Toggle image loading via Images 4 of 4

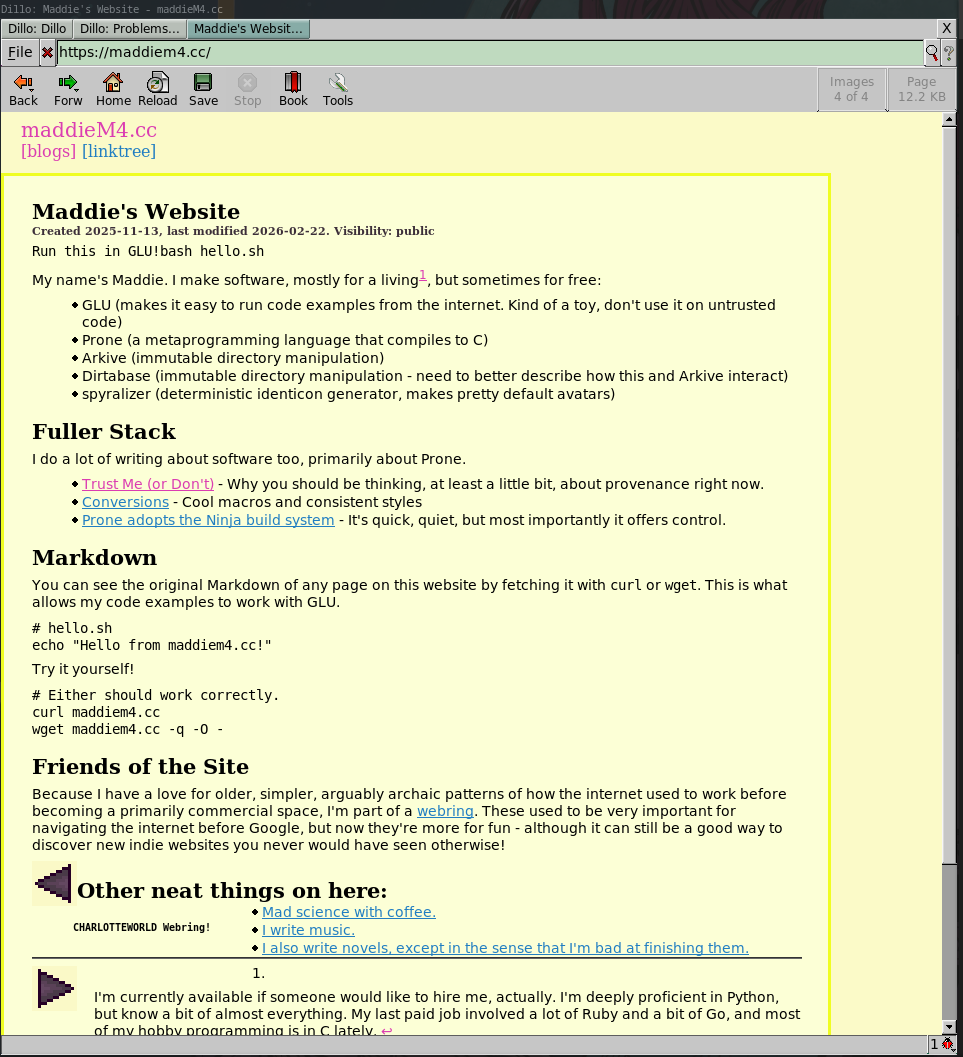click(x=852, y=89)
